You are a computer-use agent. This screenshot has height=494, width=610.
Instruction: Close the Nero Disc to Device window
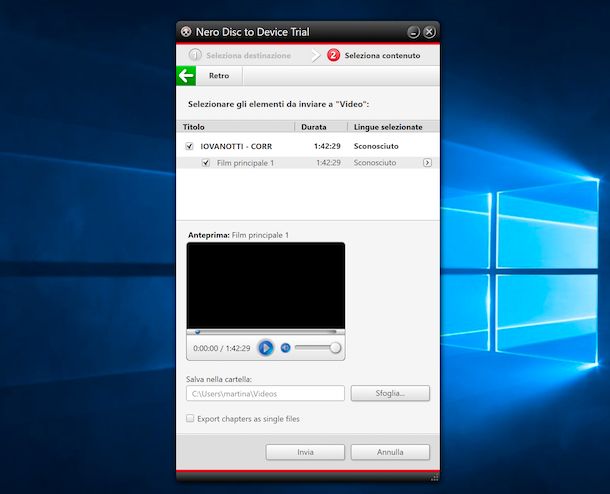coord(429,32)
